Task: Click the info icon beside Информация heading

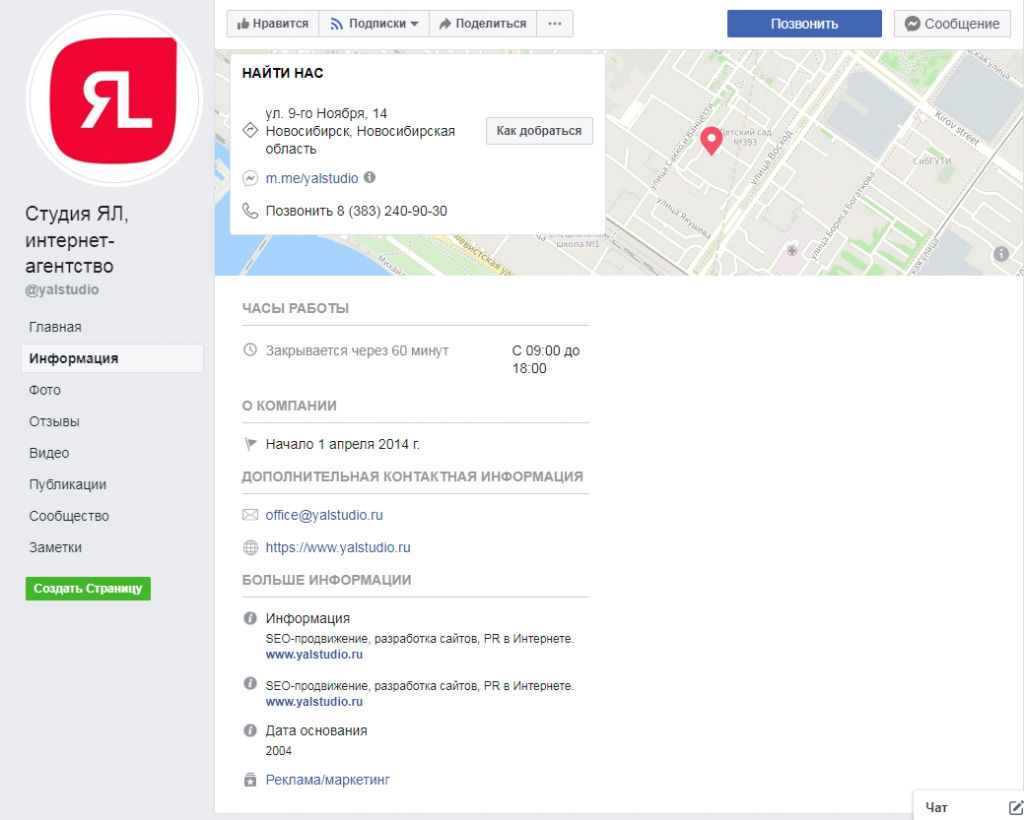Action: coord(250,618)
